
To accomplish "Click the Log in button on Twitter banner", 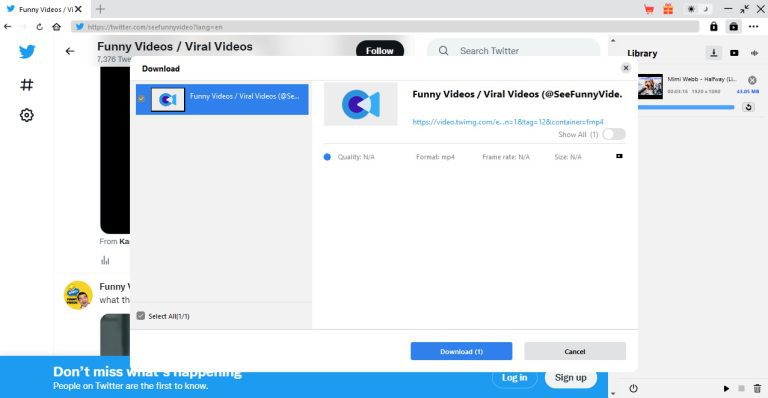I will point(514,377).
